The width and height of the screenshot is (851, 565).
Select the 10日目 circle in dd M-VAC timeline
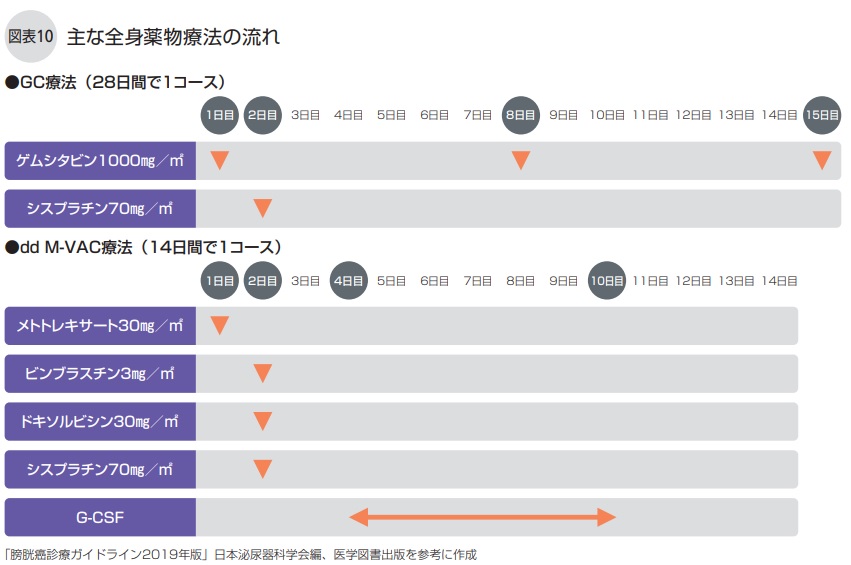606,281
